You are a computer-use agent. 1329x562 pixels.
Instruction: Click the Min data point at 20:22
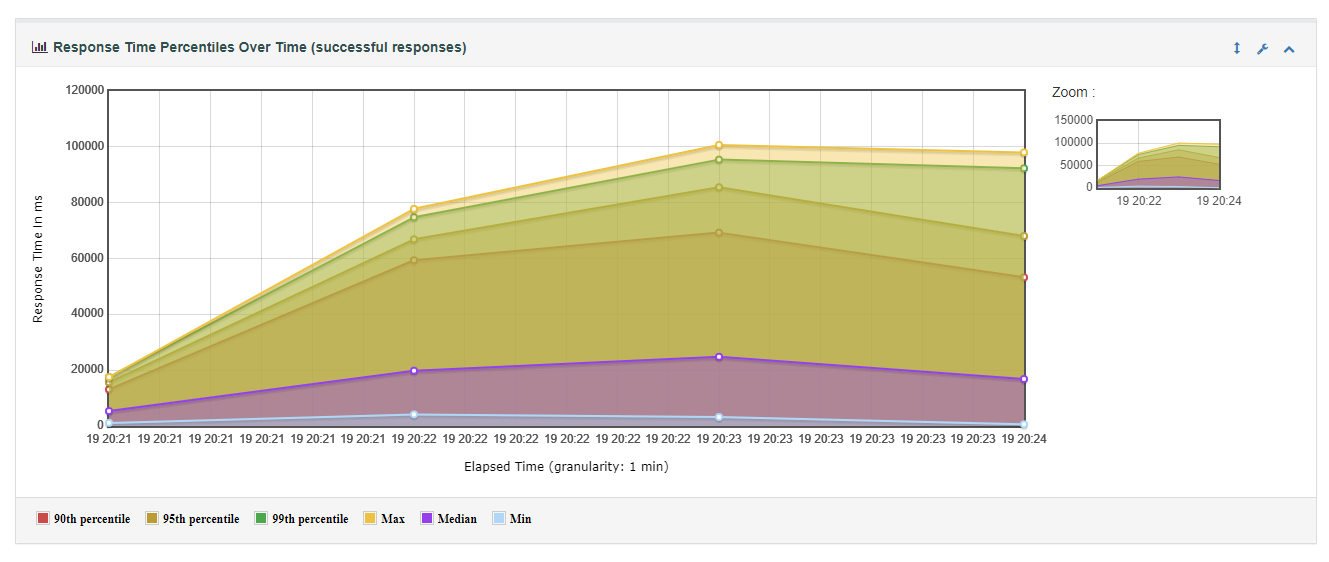click(x=414, y=414)
